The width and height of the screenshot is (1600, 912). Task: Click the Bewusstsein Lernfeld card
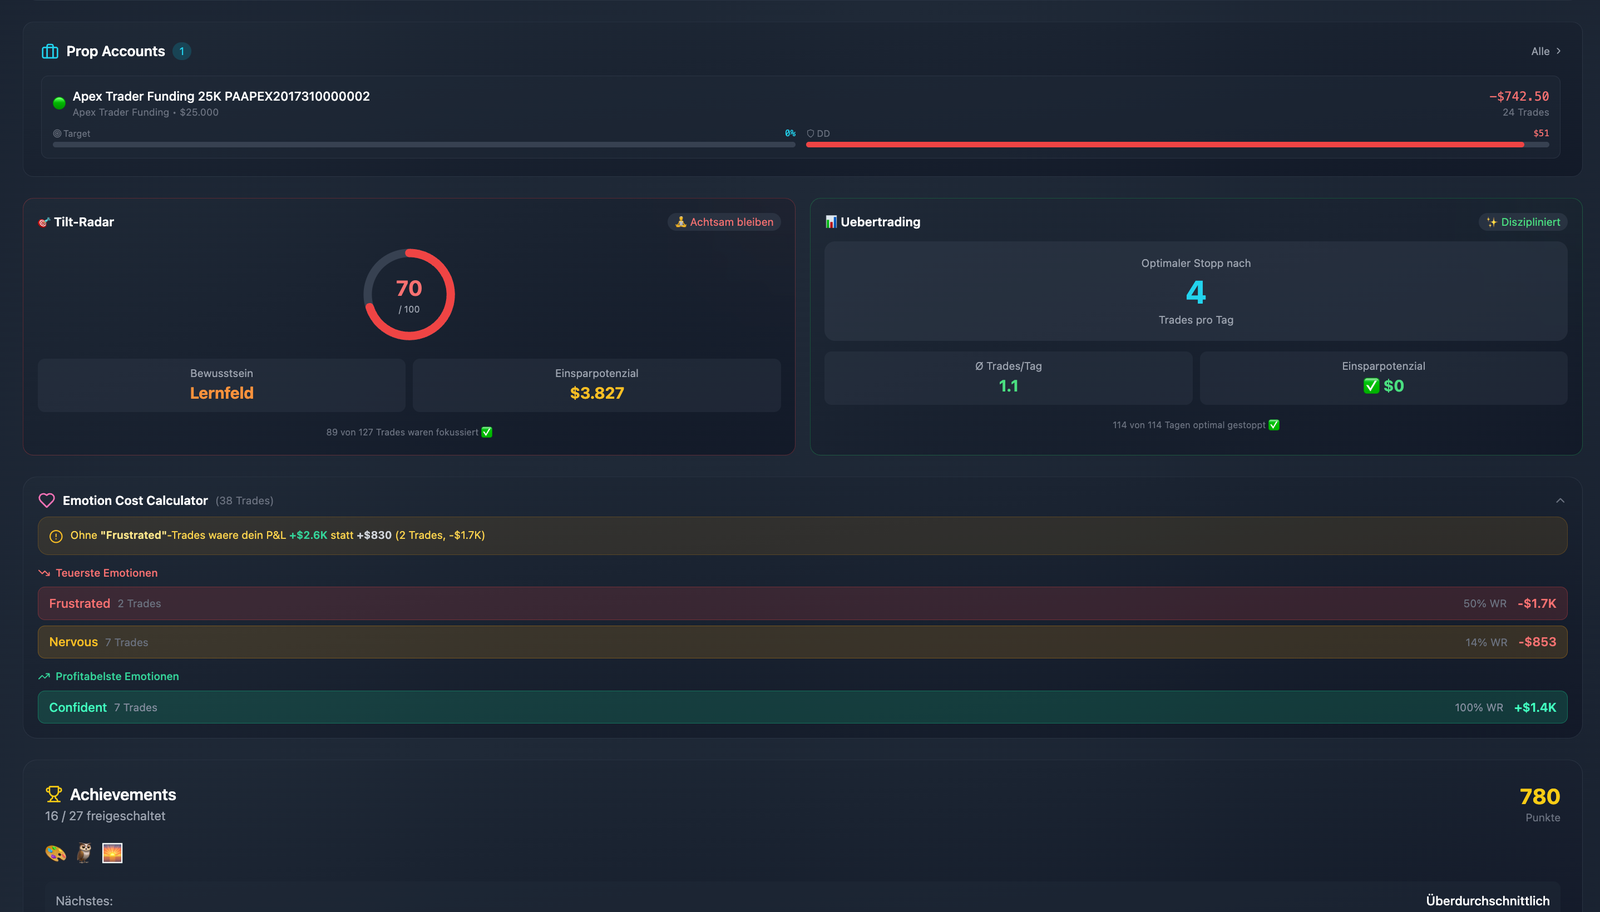tap(222, 385)
